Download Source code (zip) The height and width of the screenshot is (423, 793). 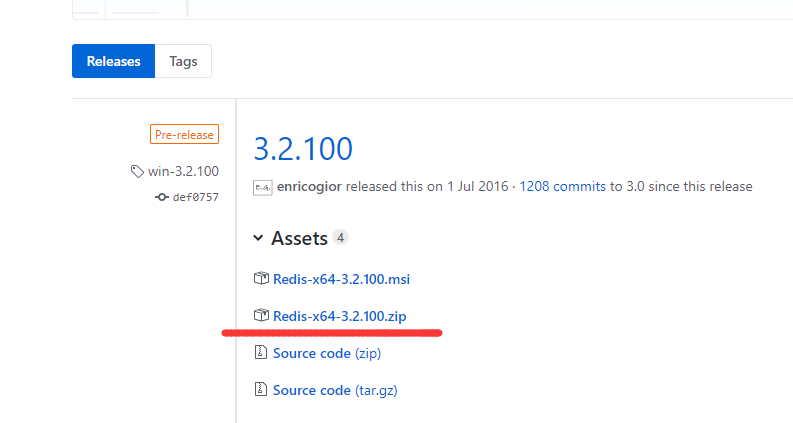(x=327, y=353)
